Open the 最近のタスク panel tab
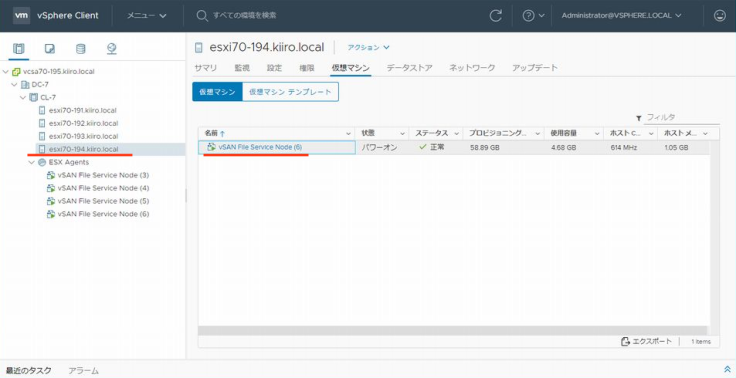 29,370
